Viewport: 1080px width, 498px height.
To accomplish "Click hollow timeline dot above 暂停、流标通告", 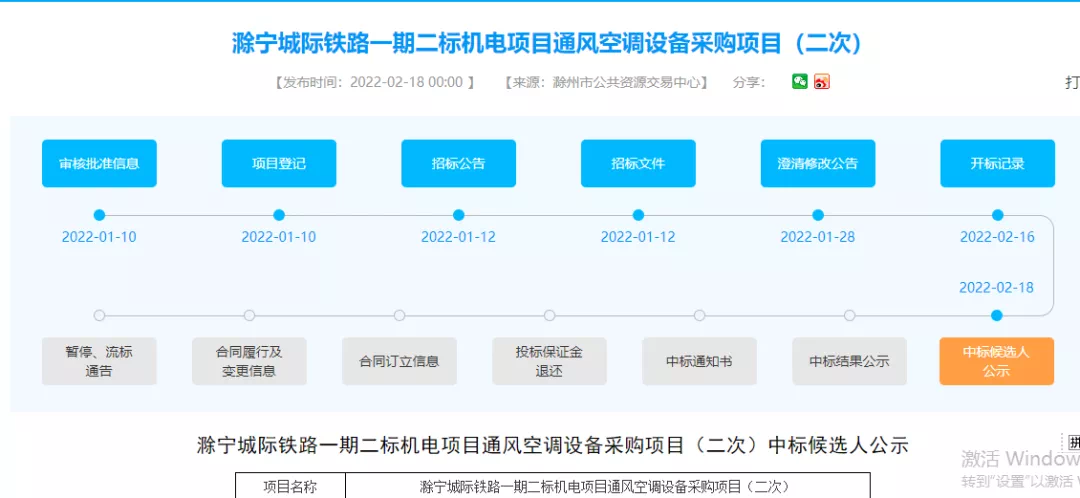I will tap(99, 315).
